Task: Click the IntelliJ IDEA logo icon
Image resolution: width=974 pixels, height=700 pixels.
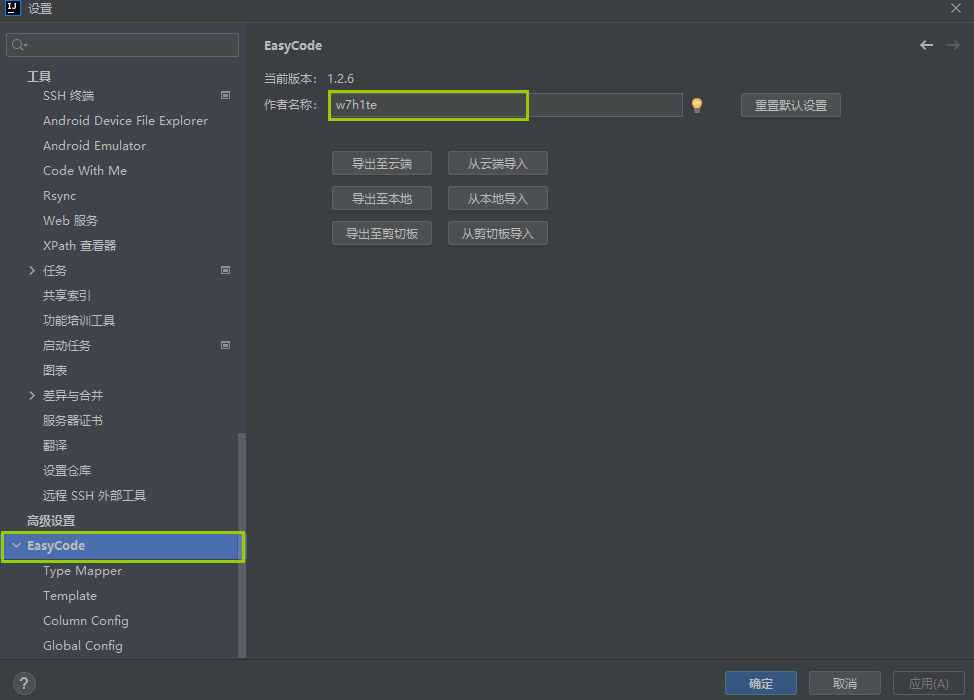Action: [12, 8]
